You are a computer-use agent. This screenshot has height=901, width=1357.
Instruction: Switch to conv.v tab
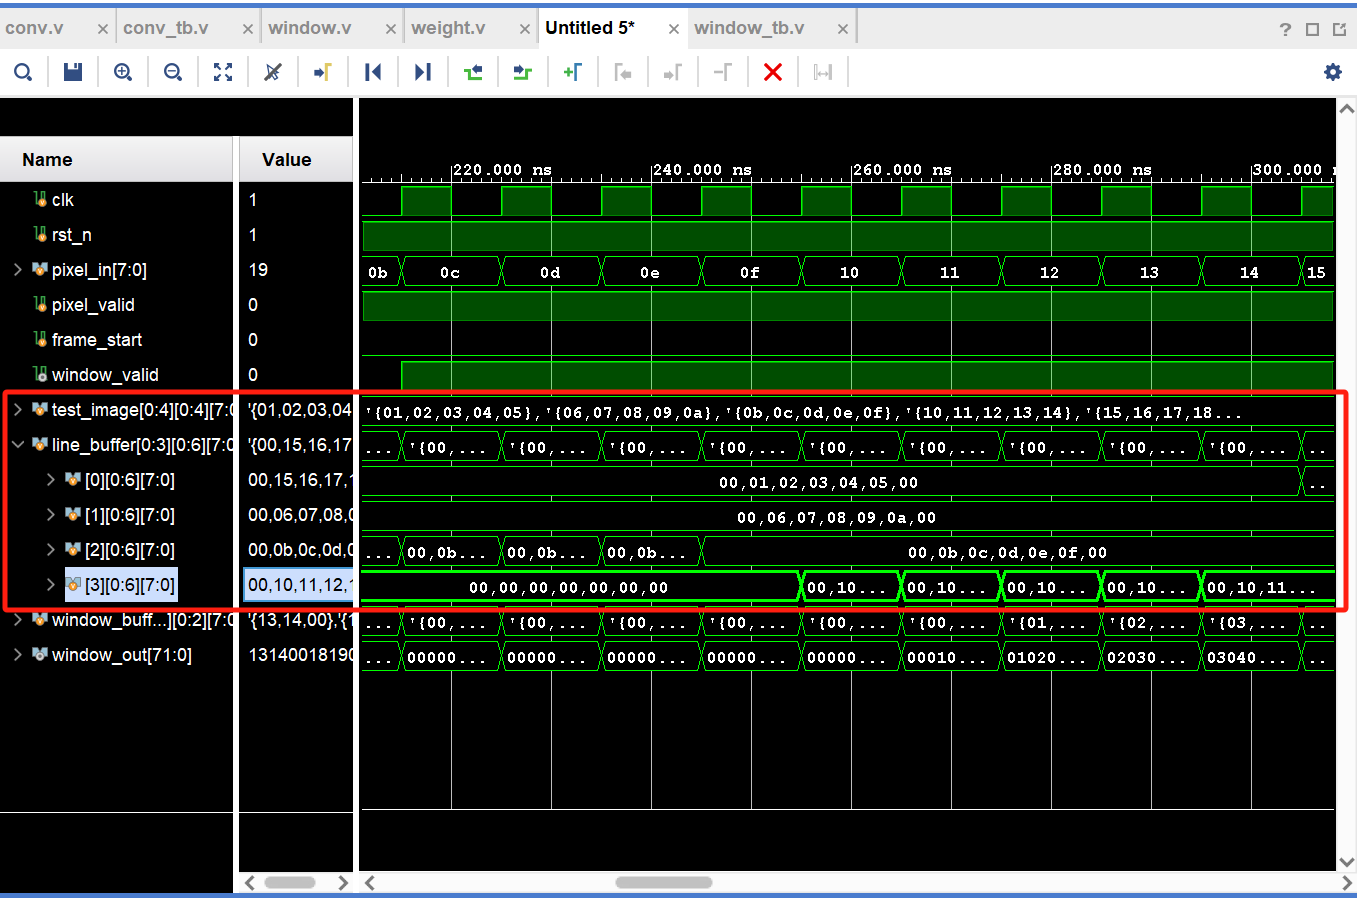[x=34, y=28]
